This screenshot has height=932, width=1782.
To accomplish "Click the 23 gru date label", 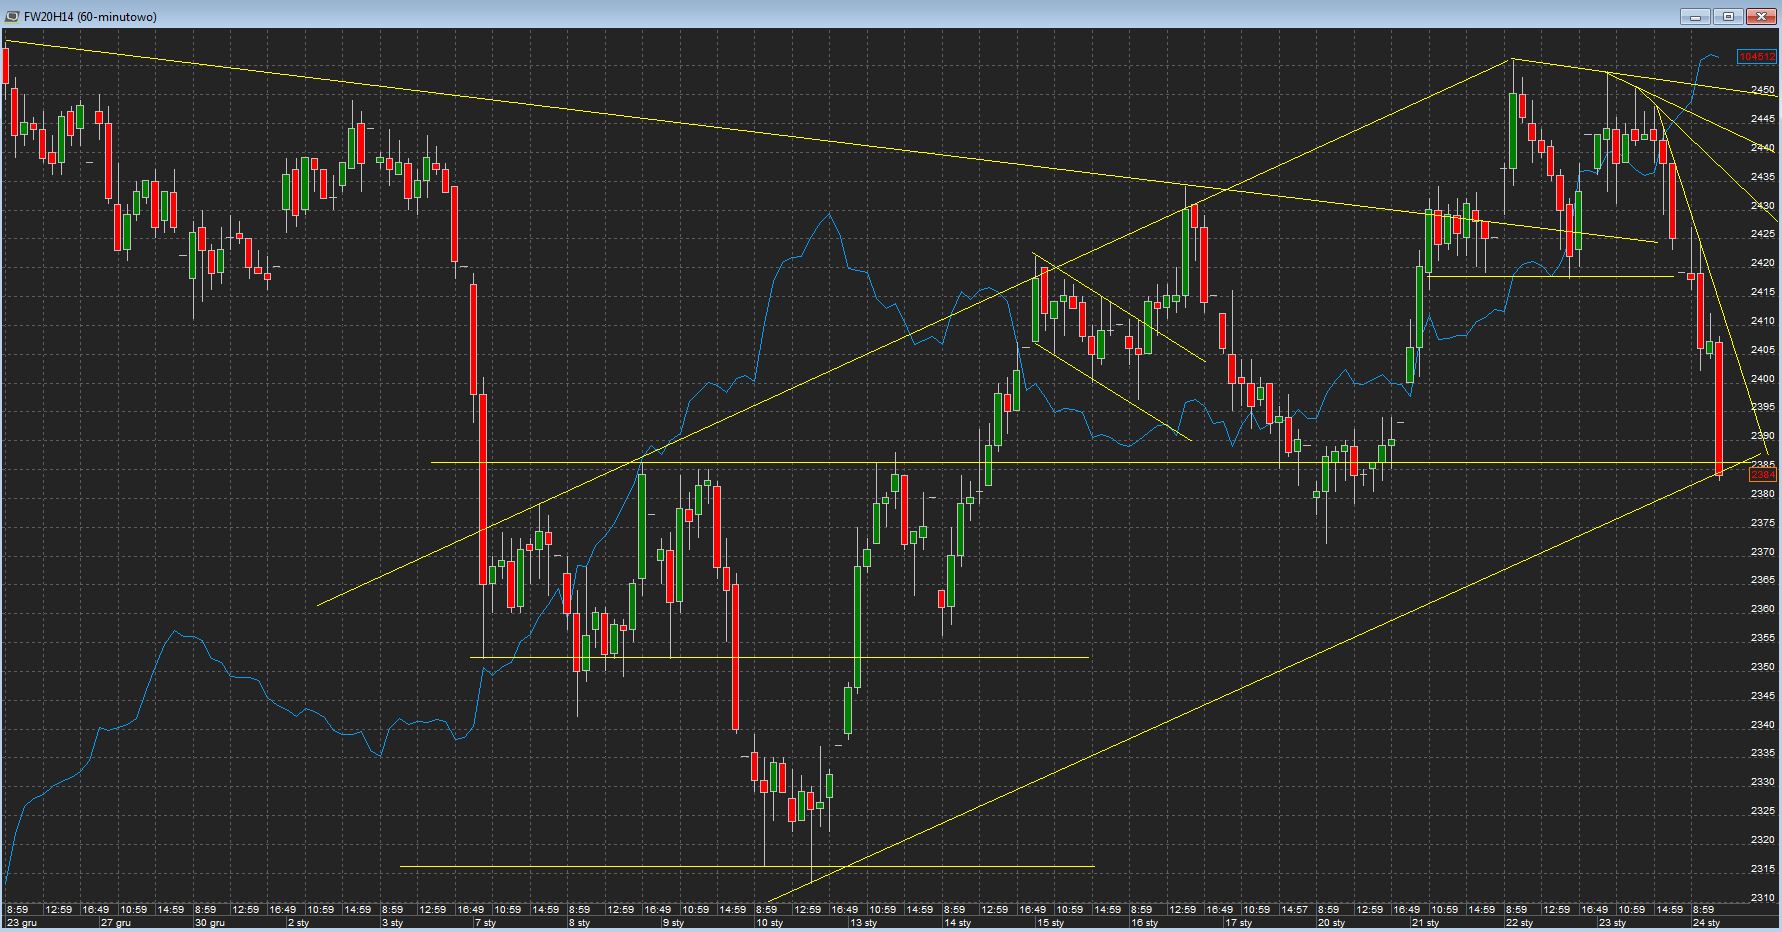I will click(x=22, y=923).
